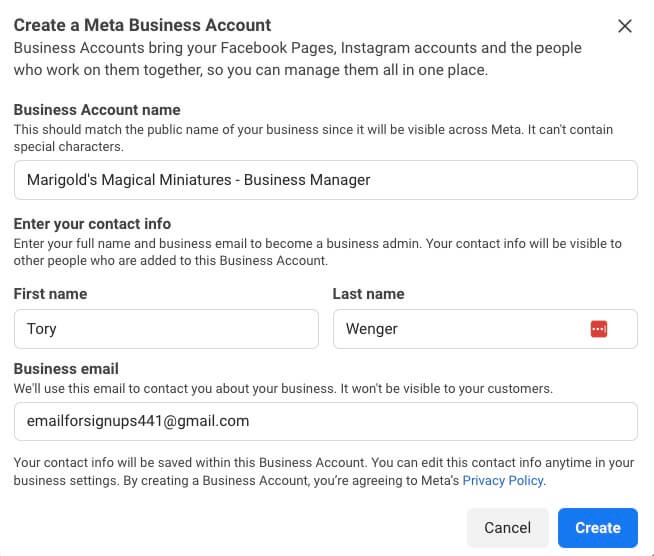Click into the Last name field containing Wenger
This screenshot has width=654, height=556.
pyautogui.click(x=485, y=329)
